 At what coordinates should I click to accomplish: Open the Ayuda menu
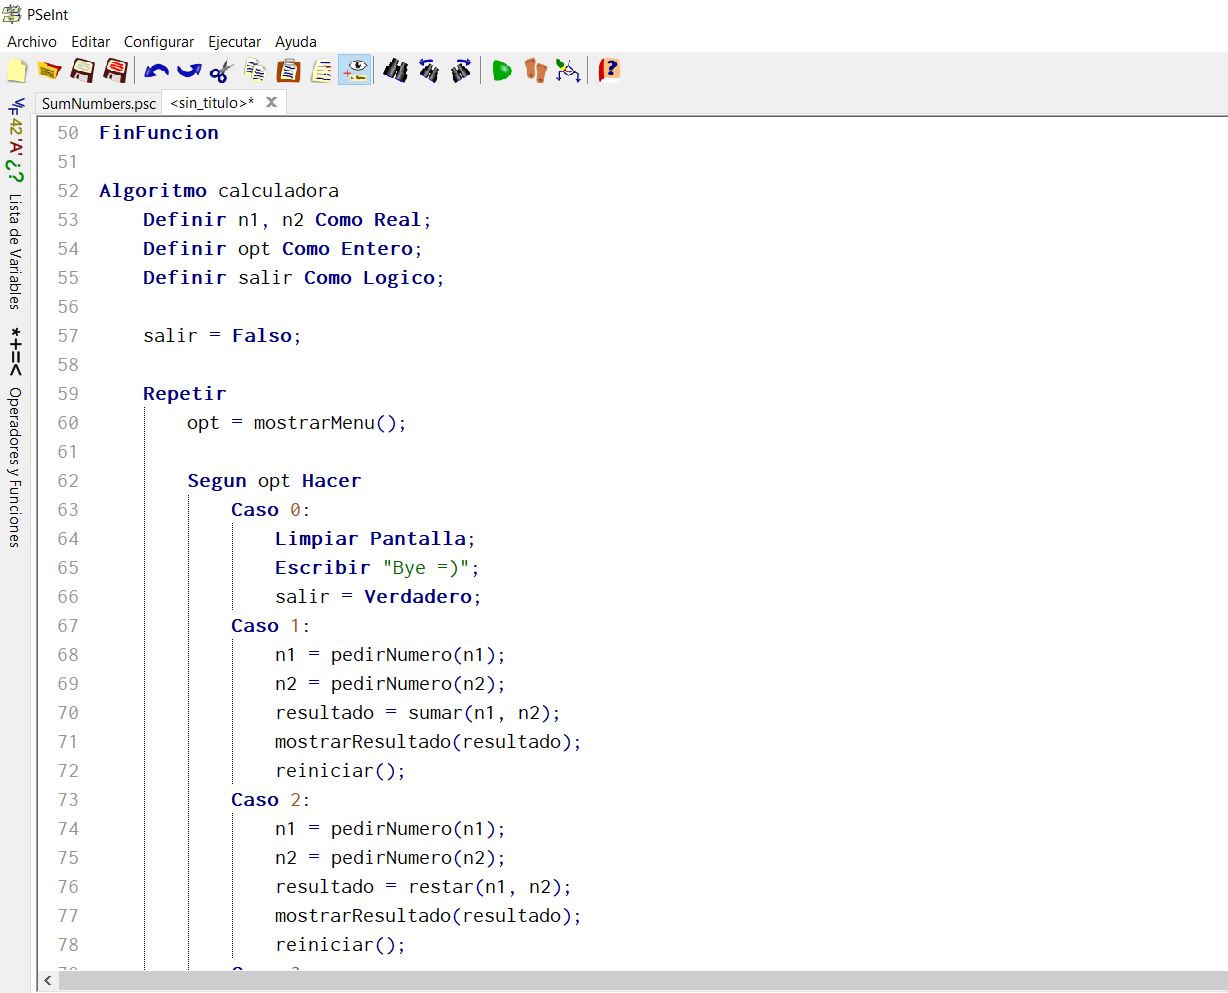tap(296, 41)
